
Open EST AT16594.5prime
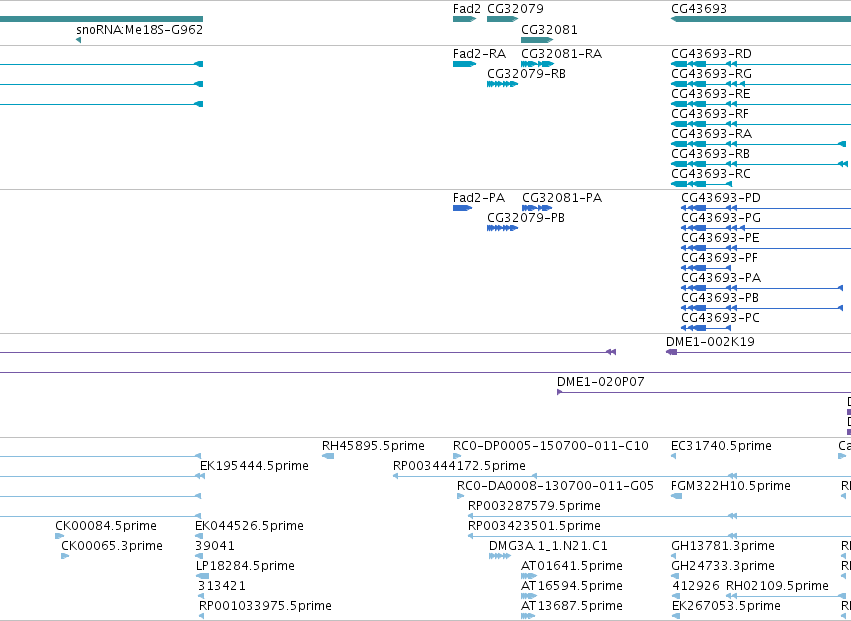[571, 586]
